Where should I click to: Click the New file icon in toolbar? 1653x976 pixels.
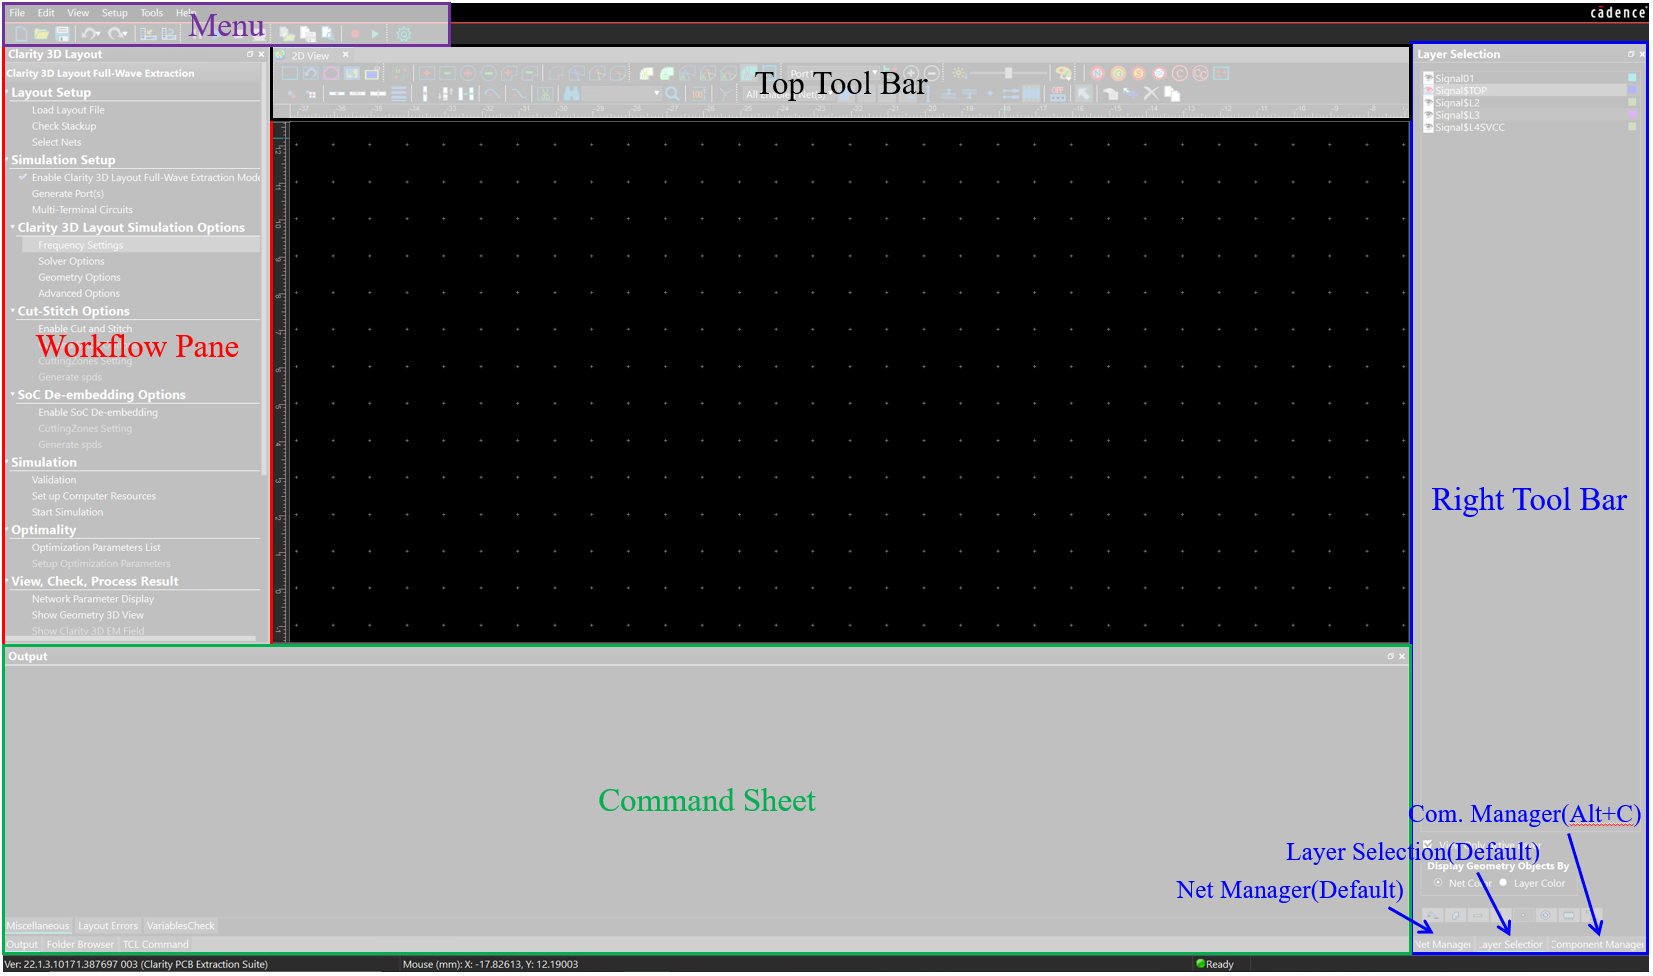(x=21, y=34)
